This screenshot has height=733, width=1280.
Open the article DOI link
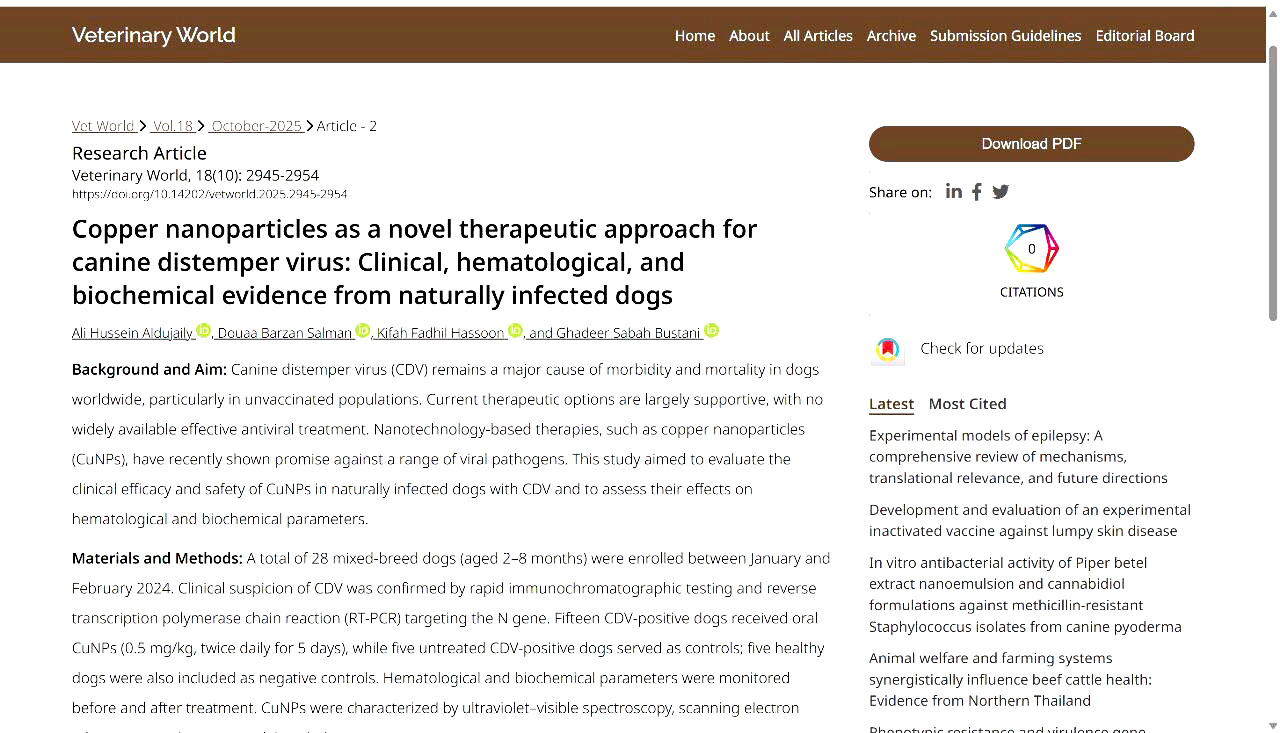click(x=209, y=194)
